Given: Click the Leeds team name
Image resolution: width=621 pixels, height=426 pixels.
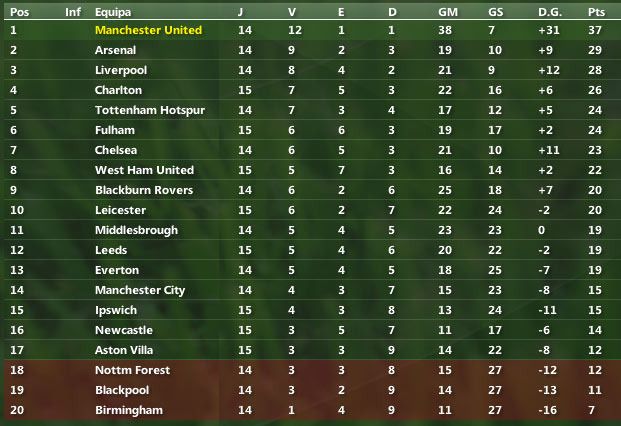Looking at the screenshot, I should [111, 250].
